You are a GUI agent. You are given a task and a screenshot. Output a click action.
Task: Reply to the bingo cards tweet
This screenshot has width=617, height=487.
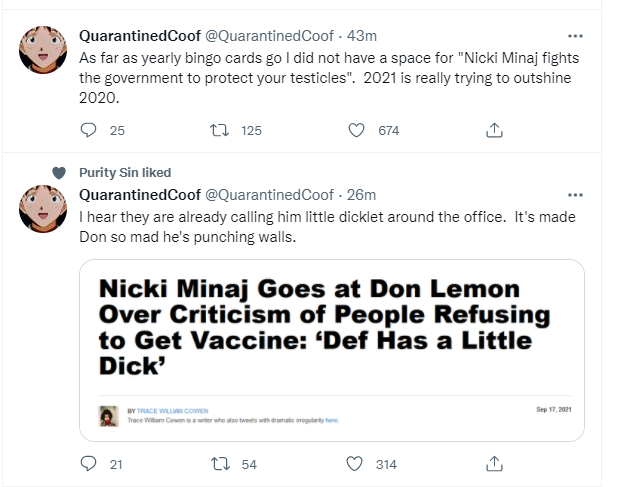tap(88, 130)
